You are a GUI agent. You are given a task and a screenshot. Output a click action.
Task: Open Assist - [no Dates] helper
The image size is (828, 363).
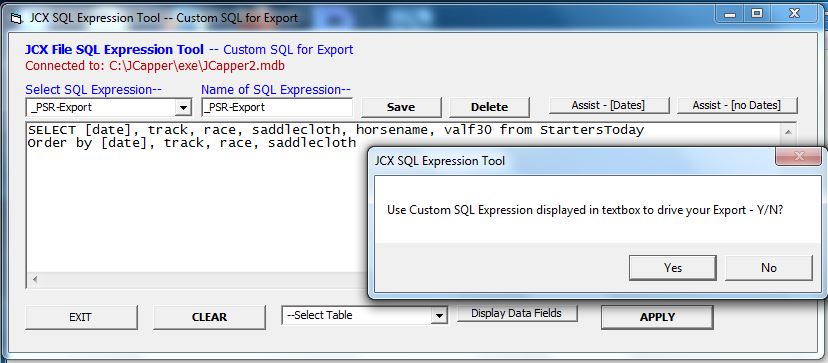point(737,105)
